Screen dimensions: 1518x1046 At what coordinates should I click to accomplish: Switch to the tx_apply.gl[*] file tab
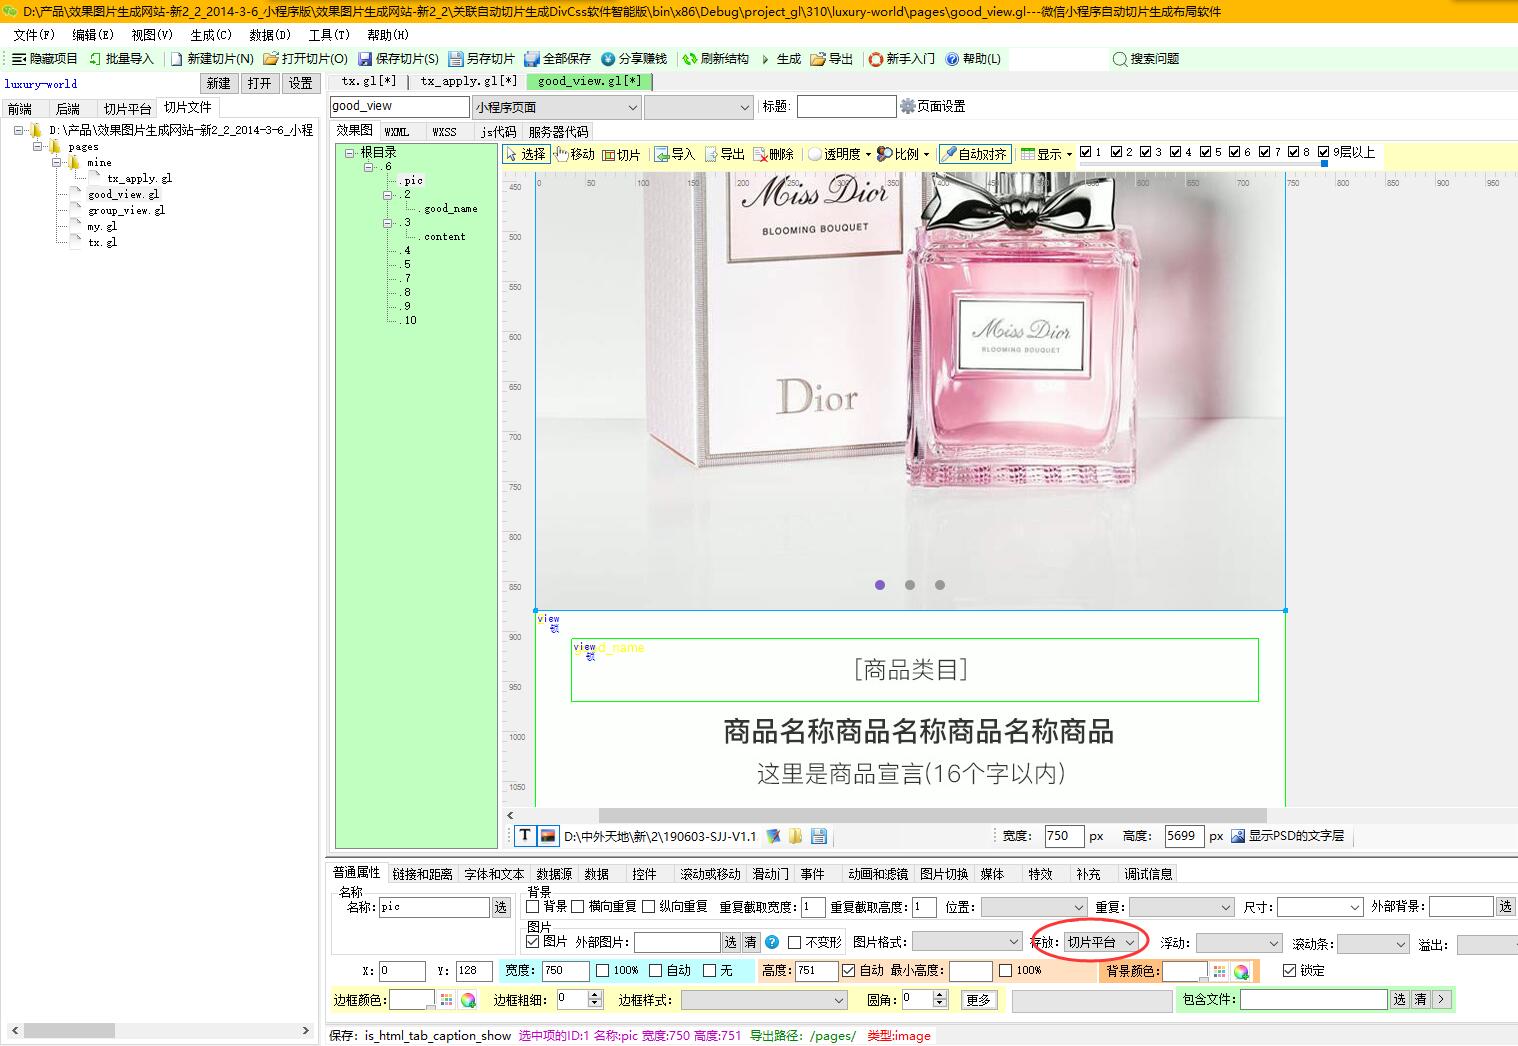coord(468,81)
